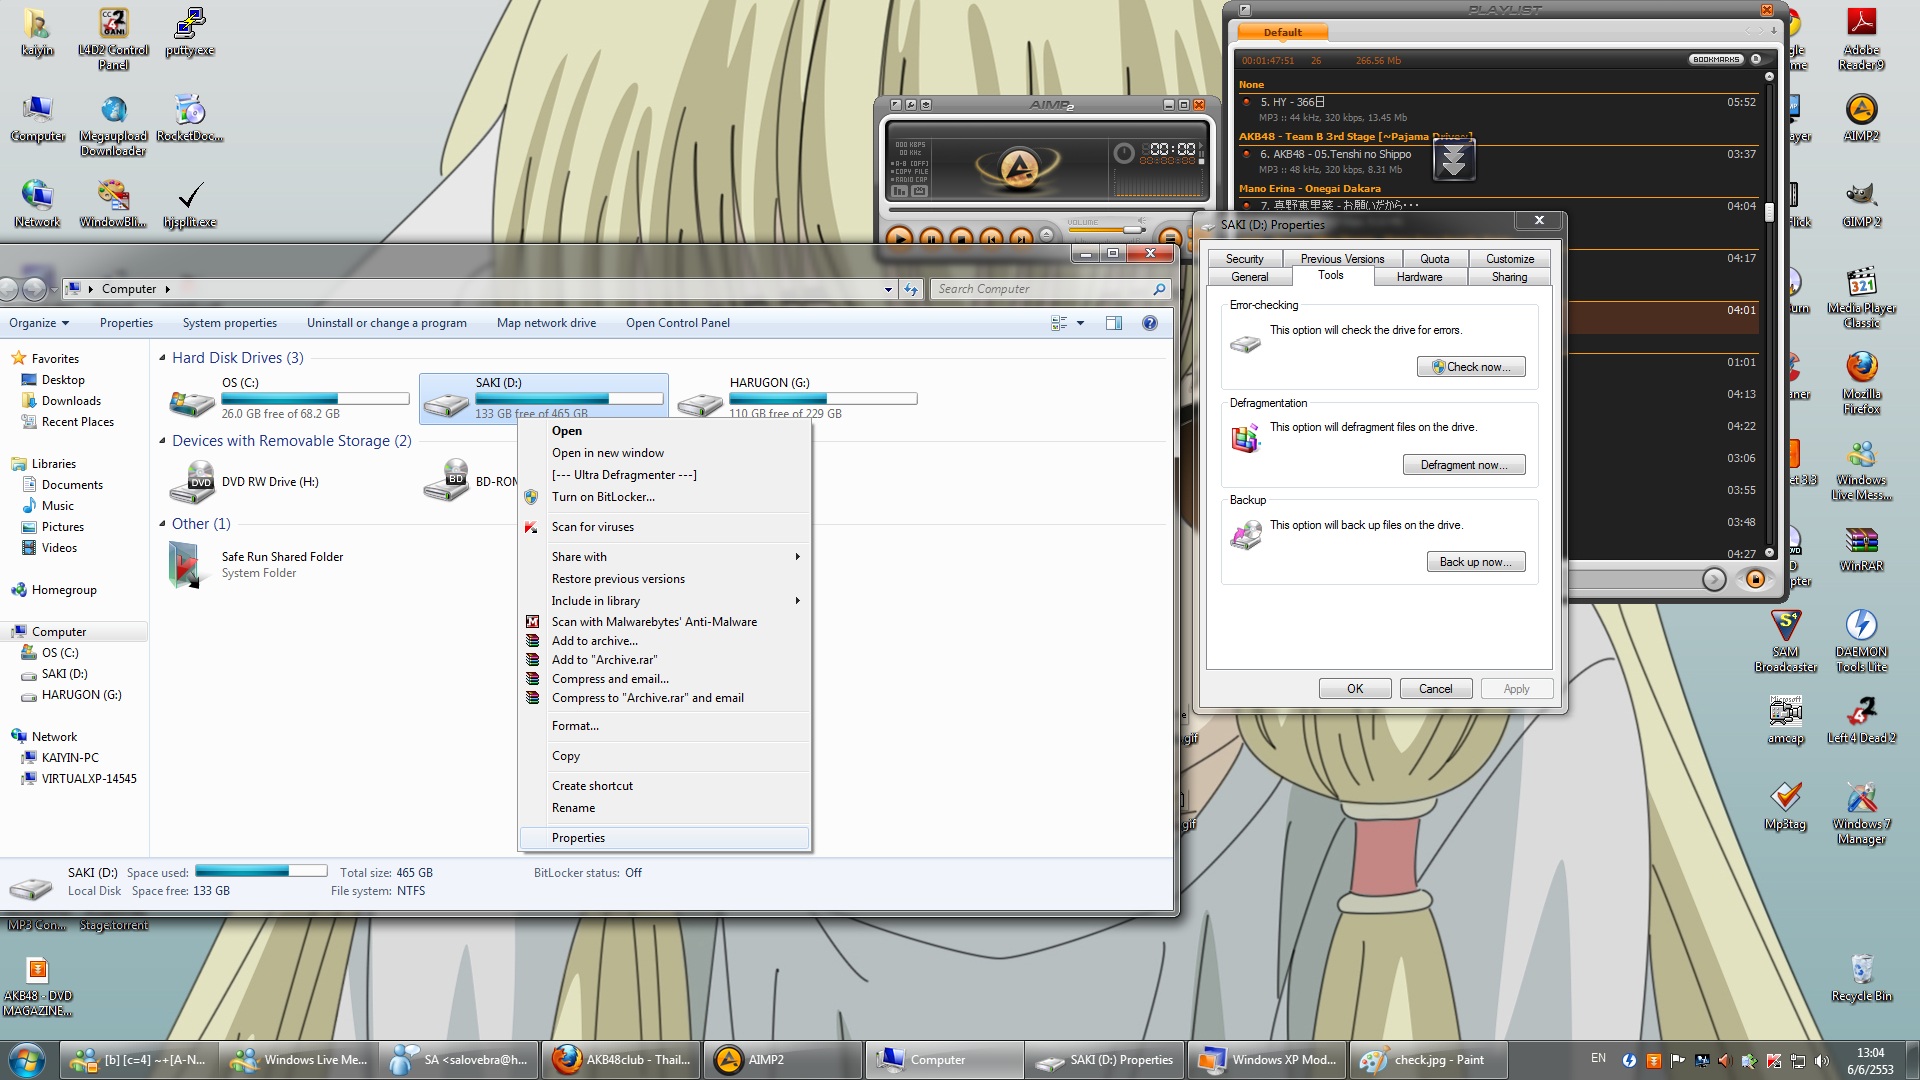Adjust the AIMP volume slider
This screenshot has height=1080, width=1920.
pos(1132,230)
